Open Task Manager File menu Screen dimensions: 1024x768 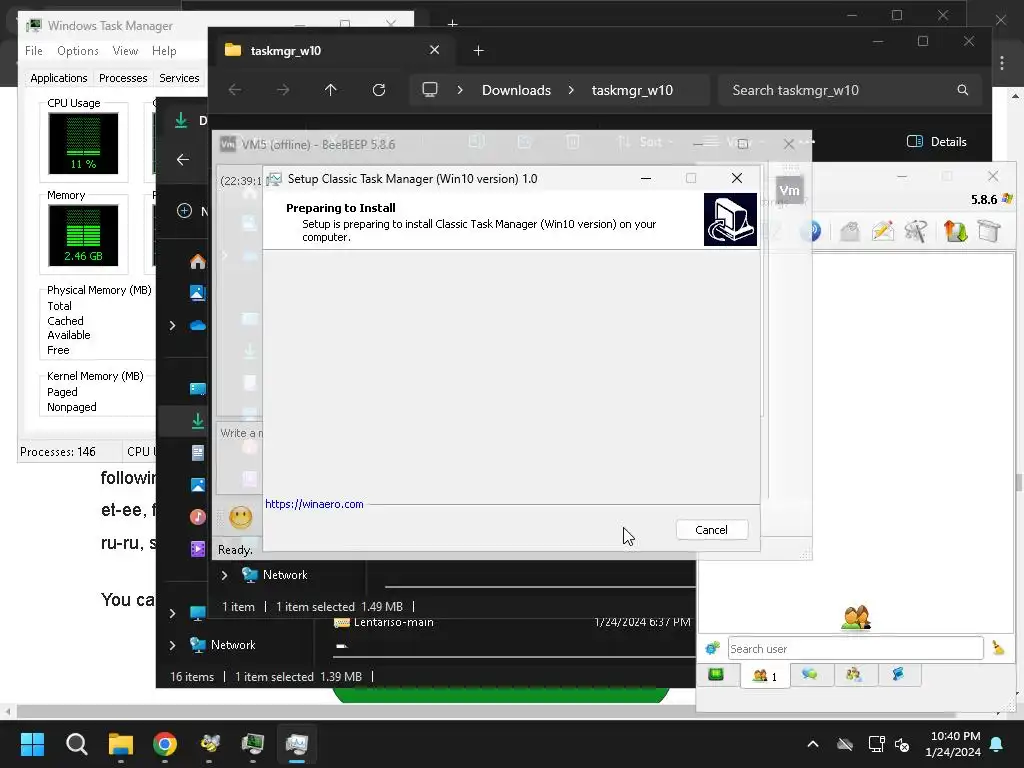pos(34,50)
